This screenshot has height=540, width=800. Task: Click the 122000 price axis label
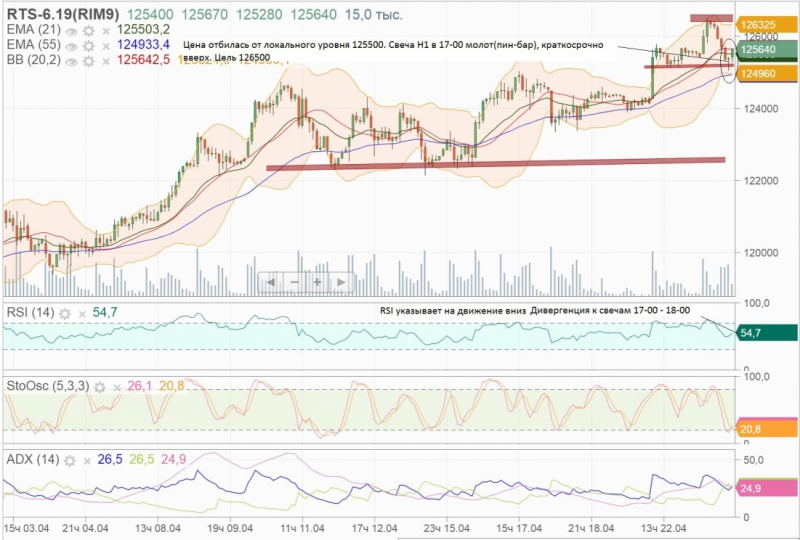(760, 181)
